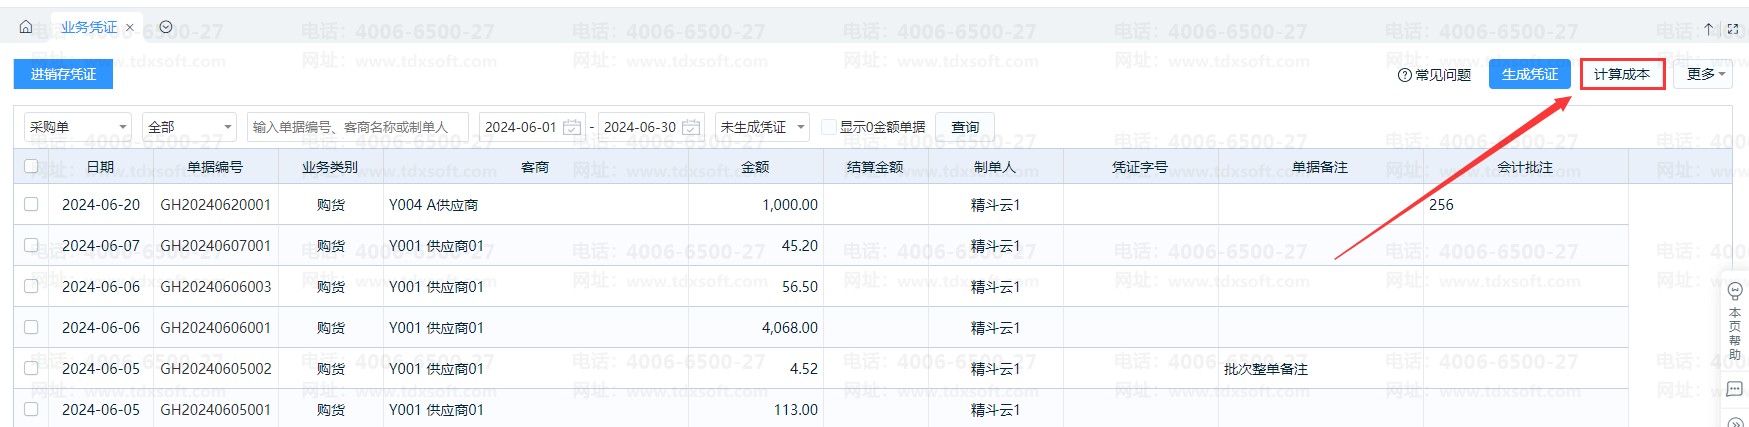The image size is (1749, 427).
Task: Click the home icon in tab bar
Action: pyautogui.click(x=26, y=27)
